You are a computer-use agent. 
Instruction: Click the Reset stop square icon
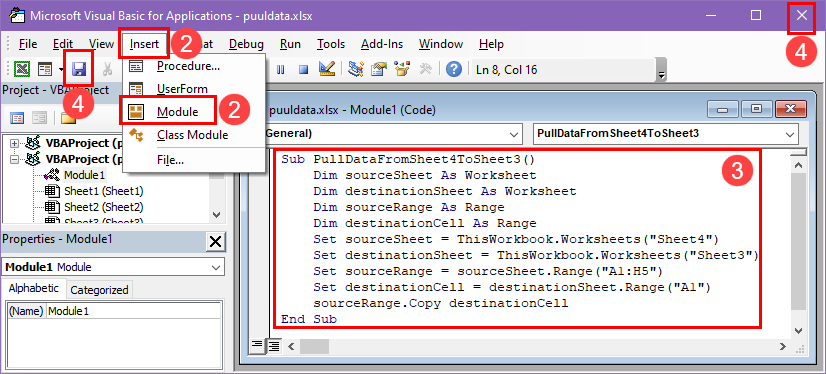tap(303, 70)
